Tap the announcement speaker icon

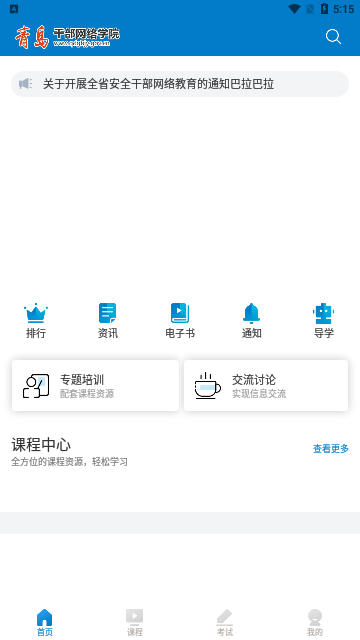tap(25, 84)
